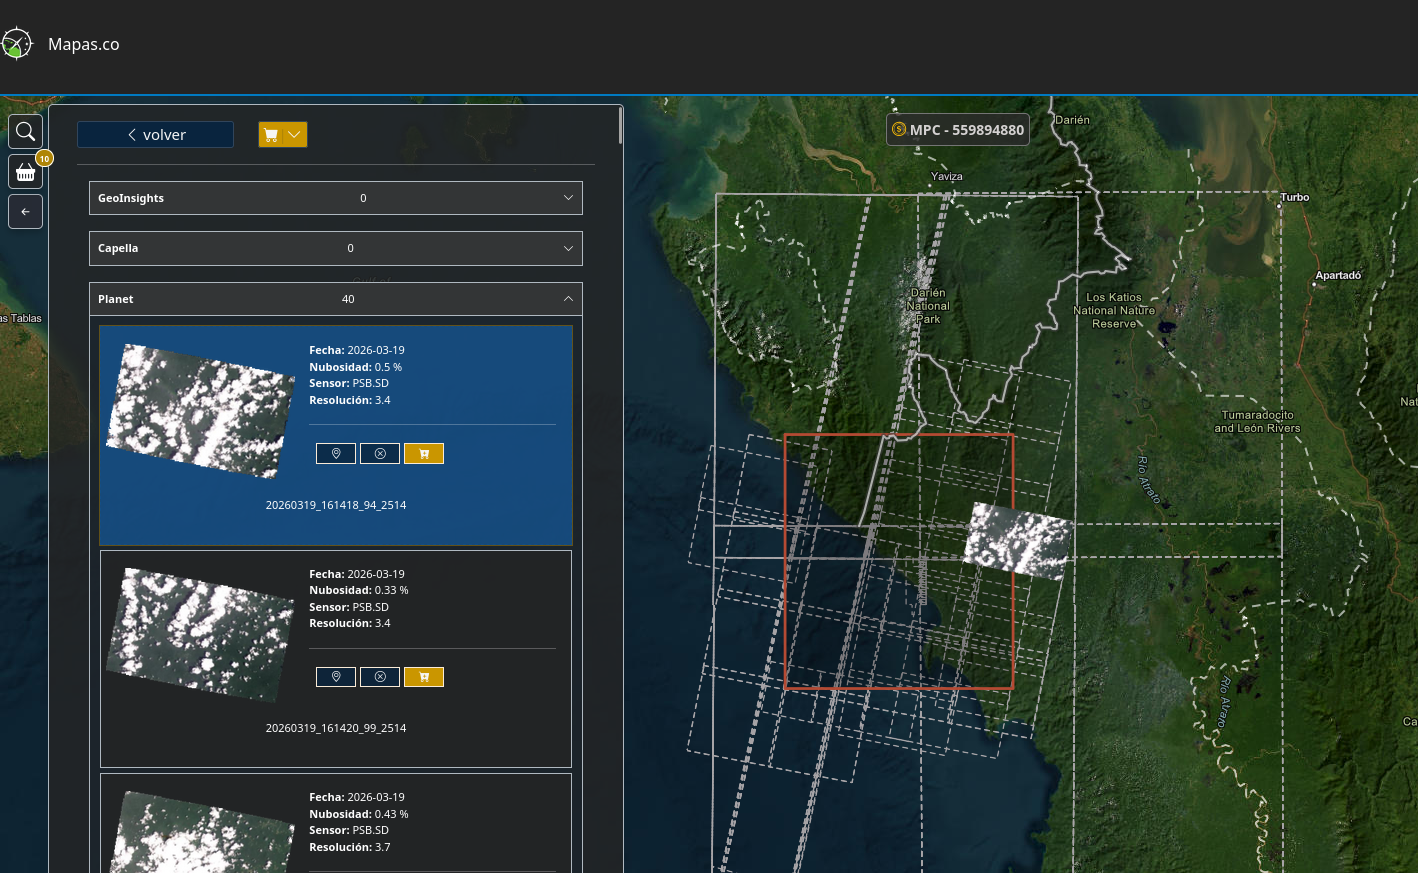Open the cart dropdown arrow beside volver
This screenshot has width=1418, height=873.
[x=295, y=135]
